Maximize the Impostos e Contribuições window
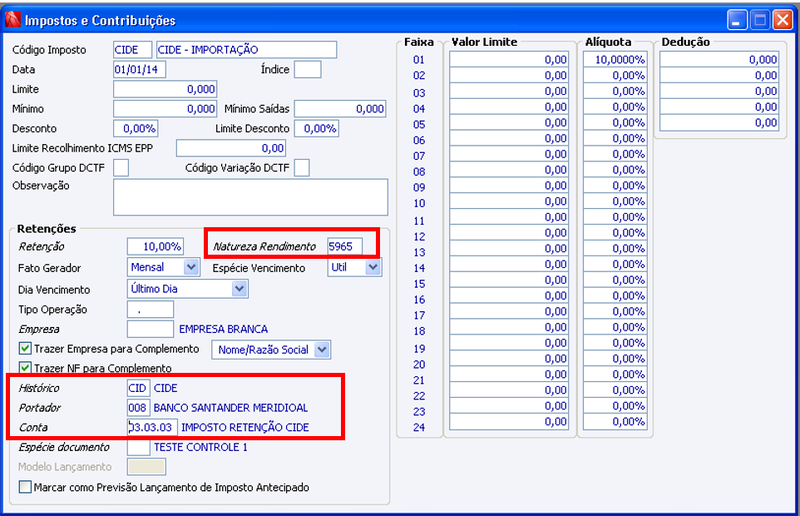The image size is (800, 516). [x=760, y=20]
